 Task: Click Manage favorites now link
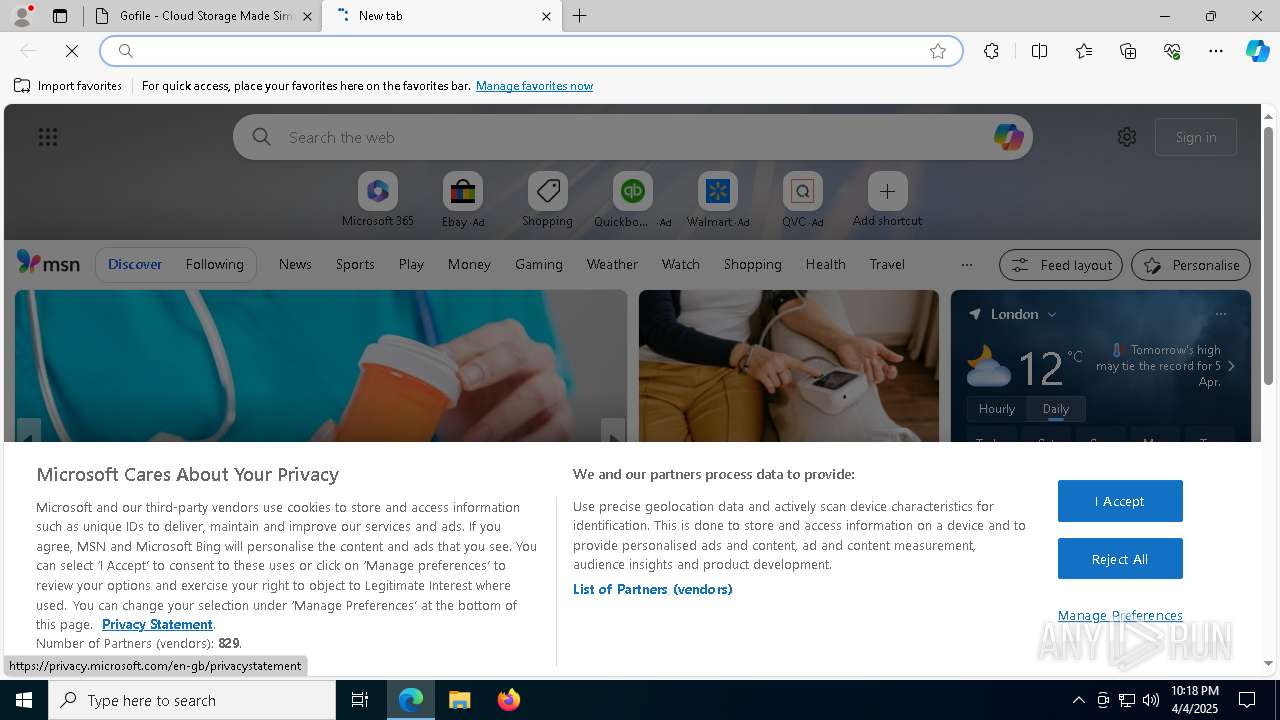tap(534, 86)
